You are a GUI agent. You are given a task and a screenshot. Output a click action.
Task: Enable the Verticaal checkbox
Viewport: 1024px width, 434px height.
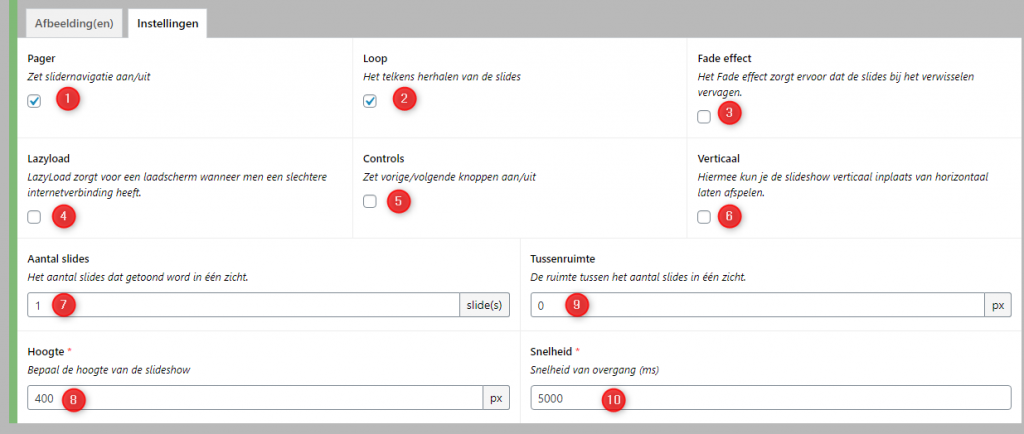pos(704,217)
